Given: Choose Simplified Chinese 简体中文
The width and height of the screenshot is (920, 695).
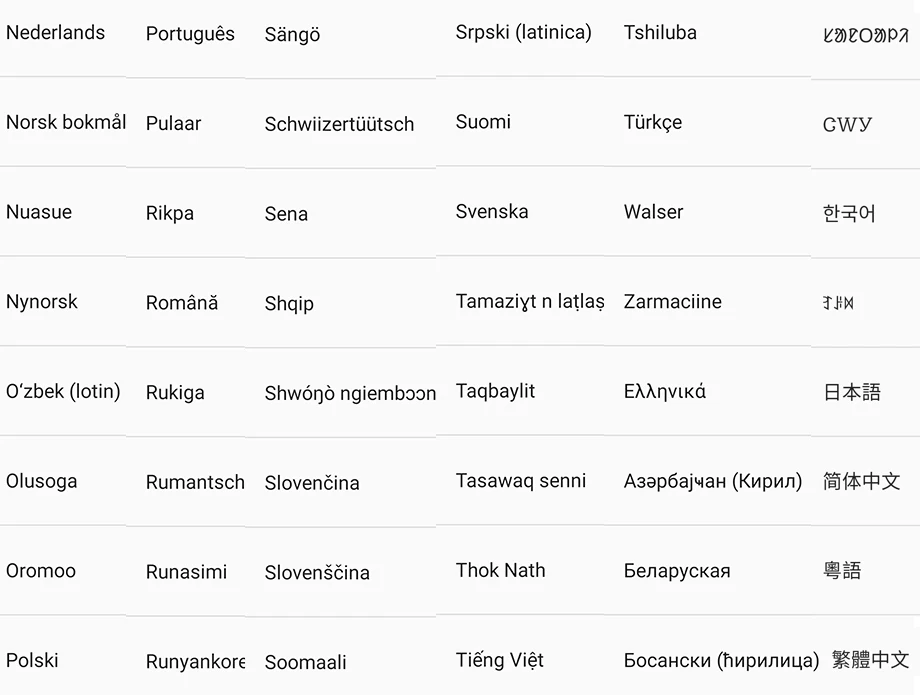Looking at the screenshot, I should point(861,481).
